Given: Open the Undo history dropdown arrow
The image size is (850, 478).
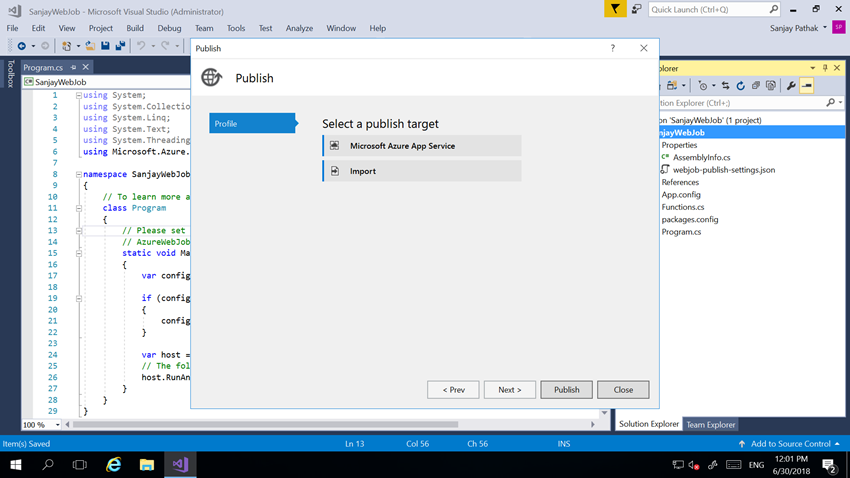Looking at the screenshot, I should [x=153, y=46].
